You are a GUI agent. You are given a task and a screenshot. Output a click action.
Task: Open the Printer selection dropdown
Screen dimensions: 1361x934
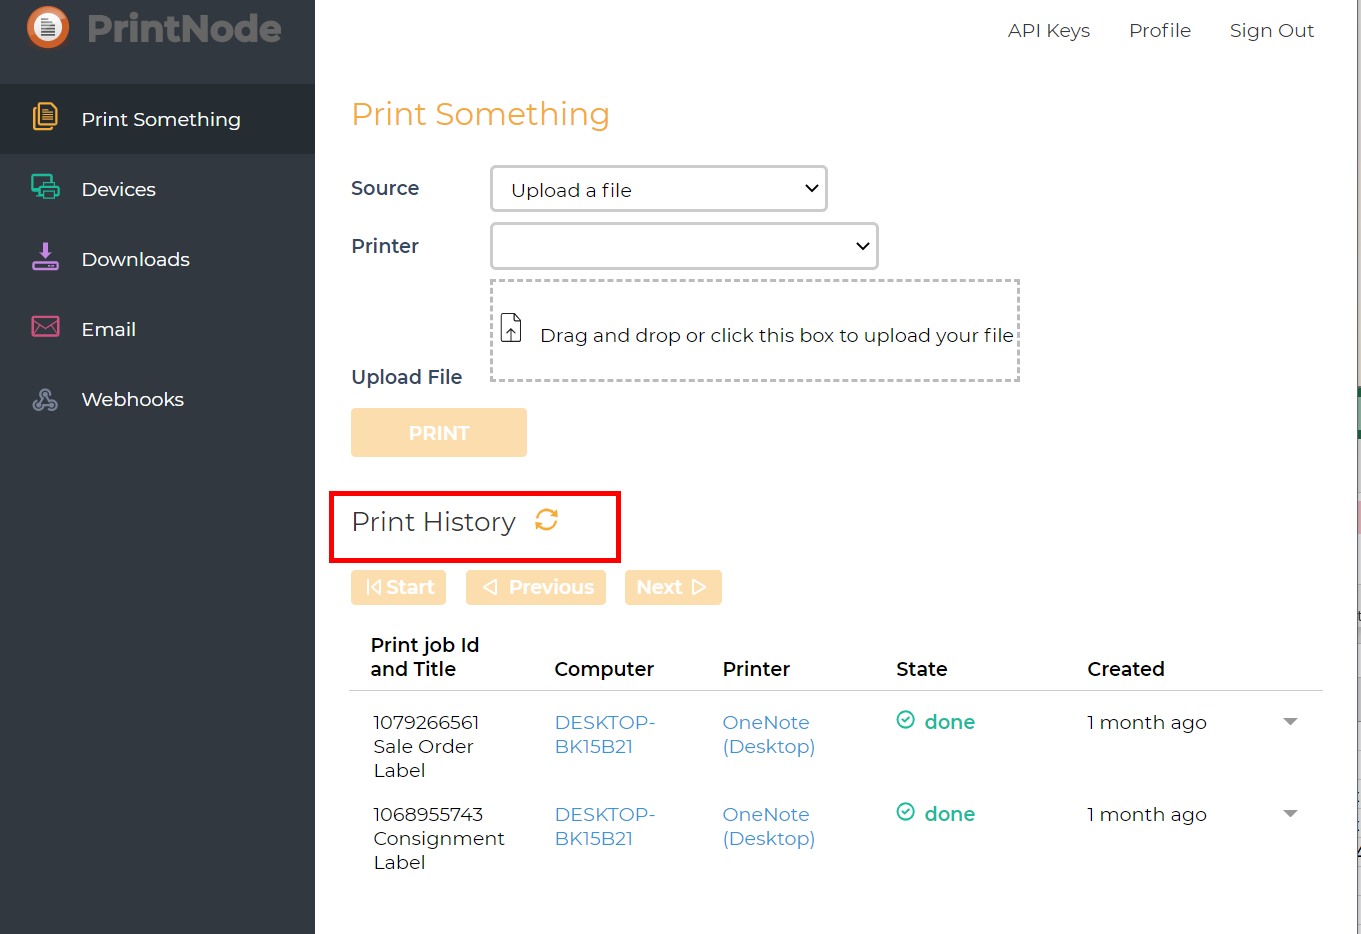684,246
